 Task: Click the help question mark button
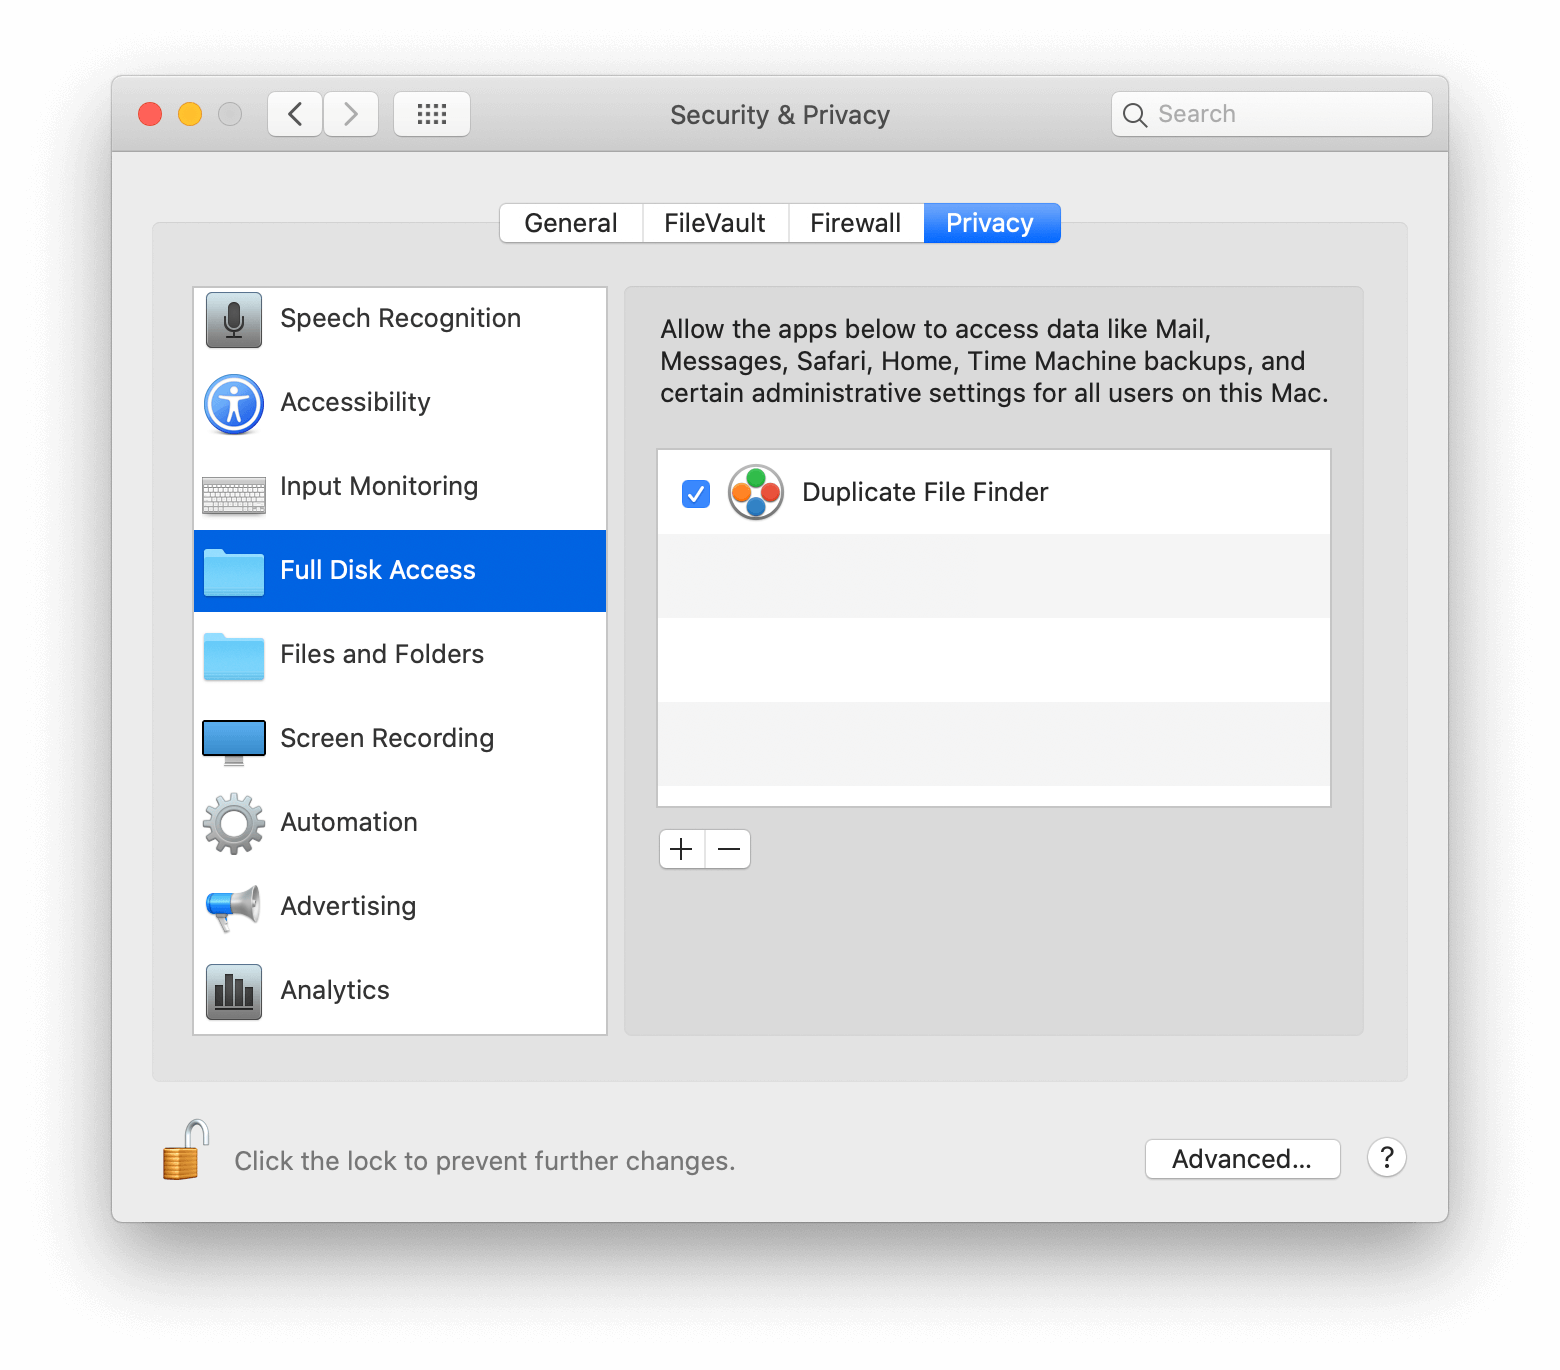1386,1158
